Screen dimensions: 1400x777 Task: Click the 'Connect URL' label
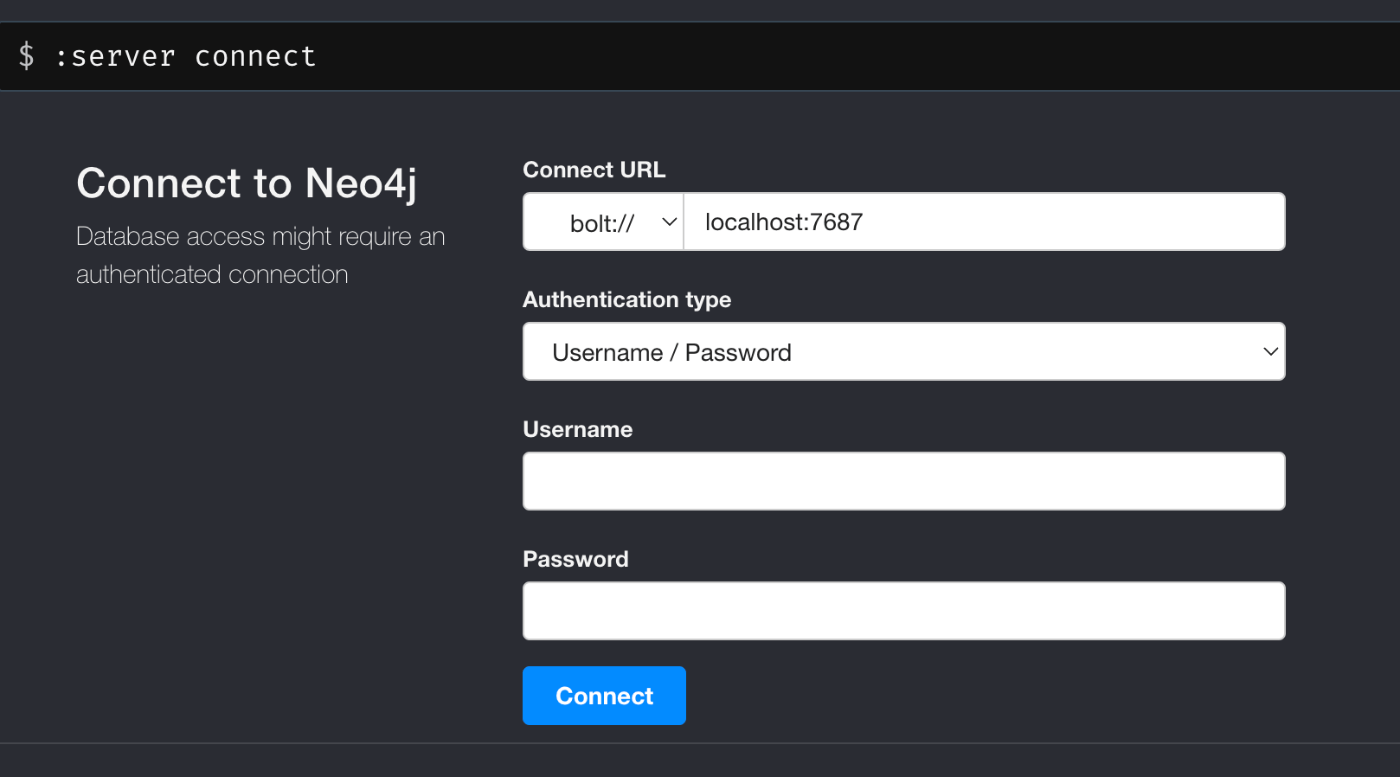[594, 170]
